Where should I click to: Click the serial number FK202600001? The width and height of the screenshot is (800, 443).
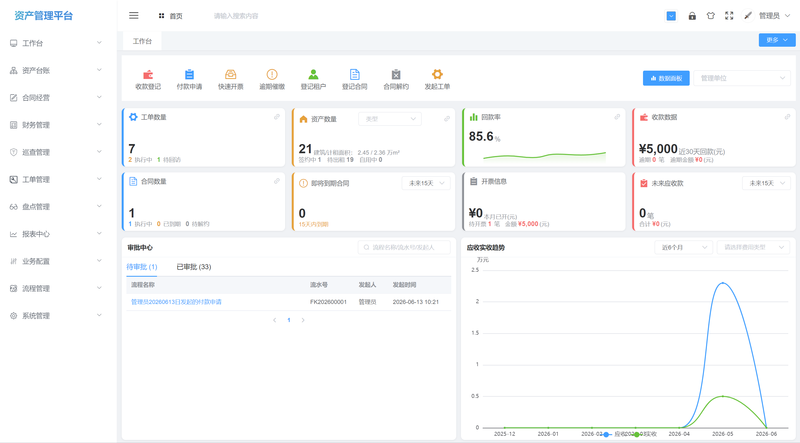(328, 302)
